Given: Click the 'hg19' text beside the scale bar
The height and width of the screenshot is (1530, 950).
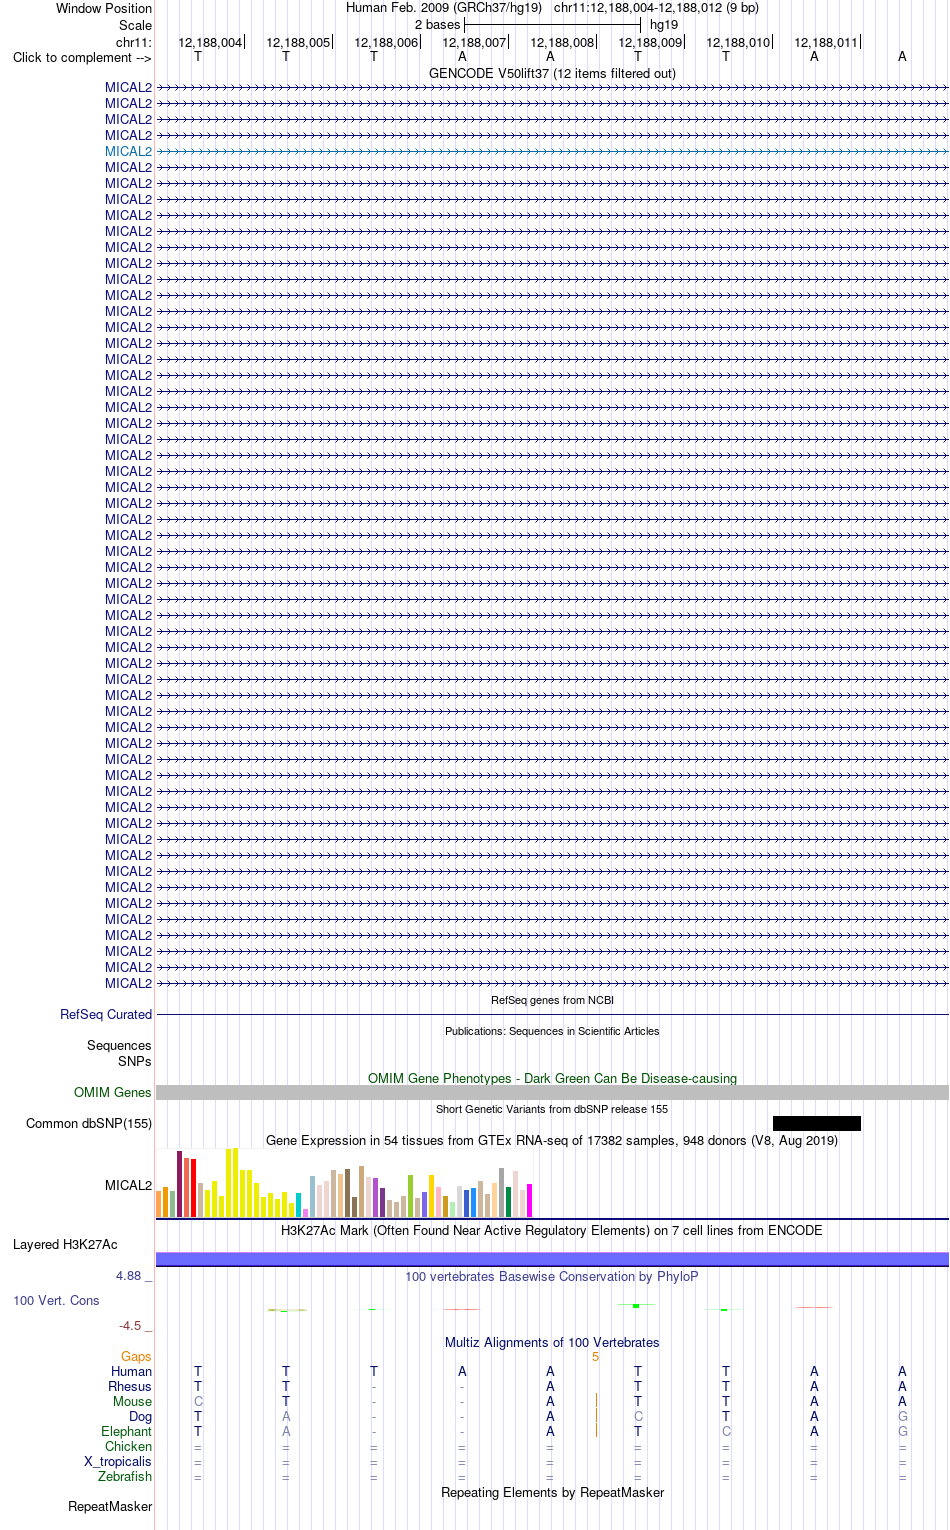Looking at the screenshot, I should point(664,24).
